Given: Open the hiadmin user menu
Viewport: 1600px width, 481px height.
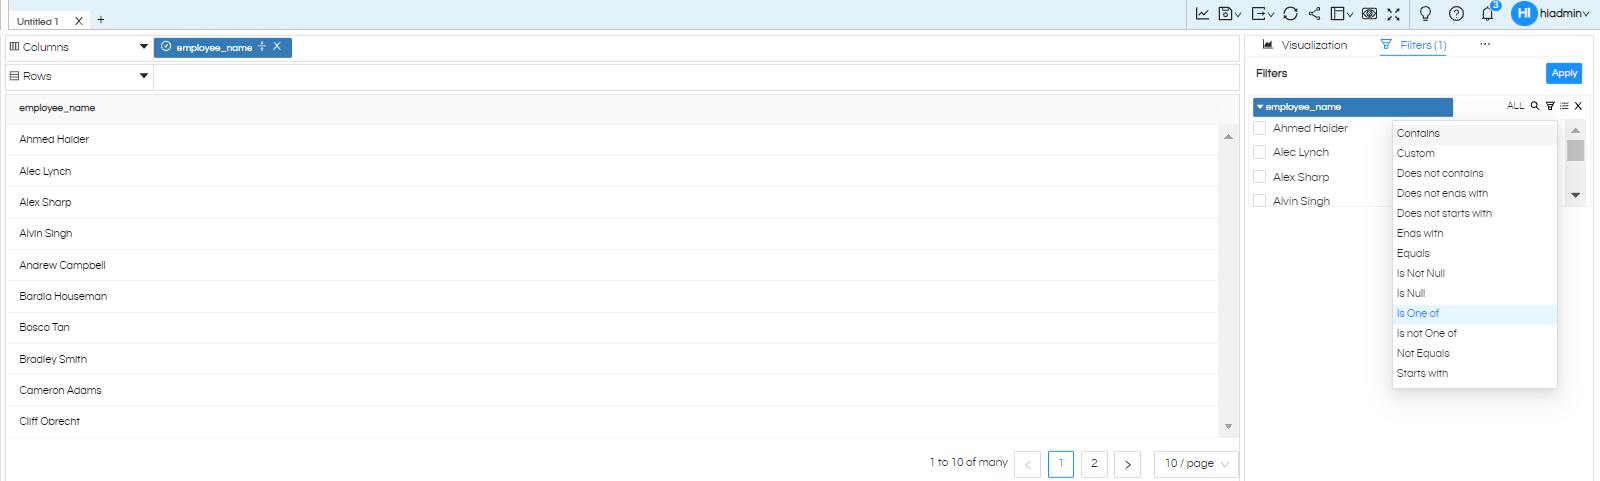Looking at the screenshot, I should click(x=1551, y=14).
